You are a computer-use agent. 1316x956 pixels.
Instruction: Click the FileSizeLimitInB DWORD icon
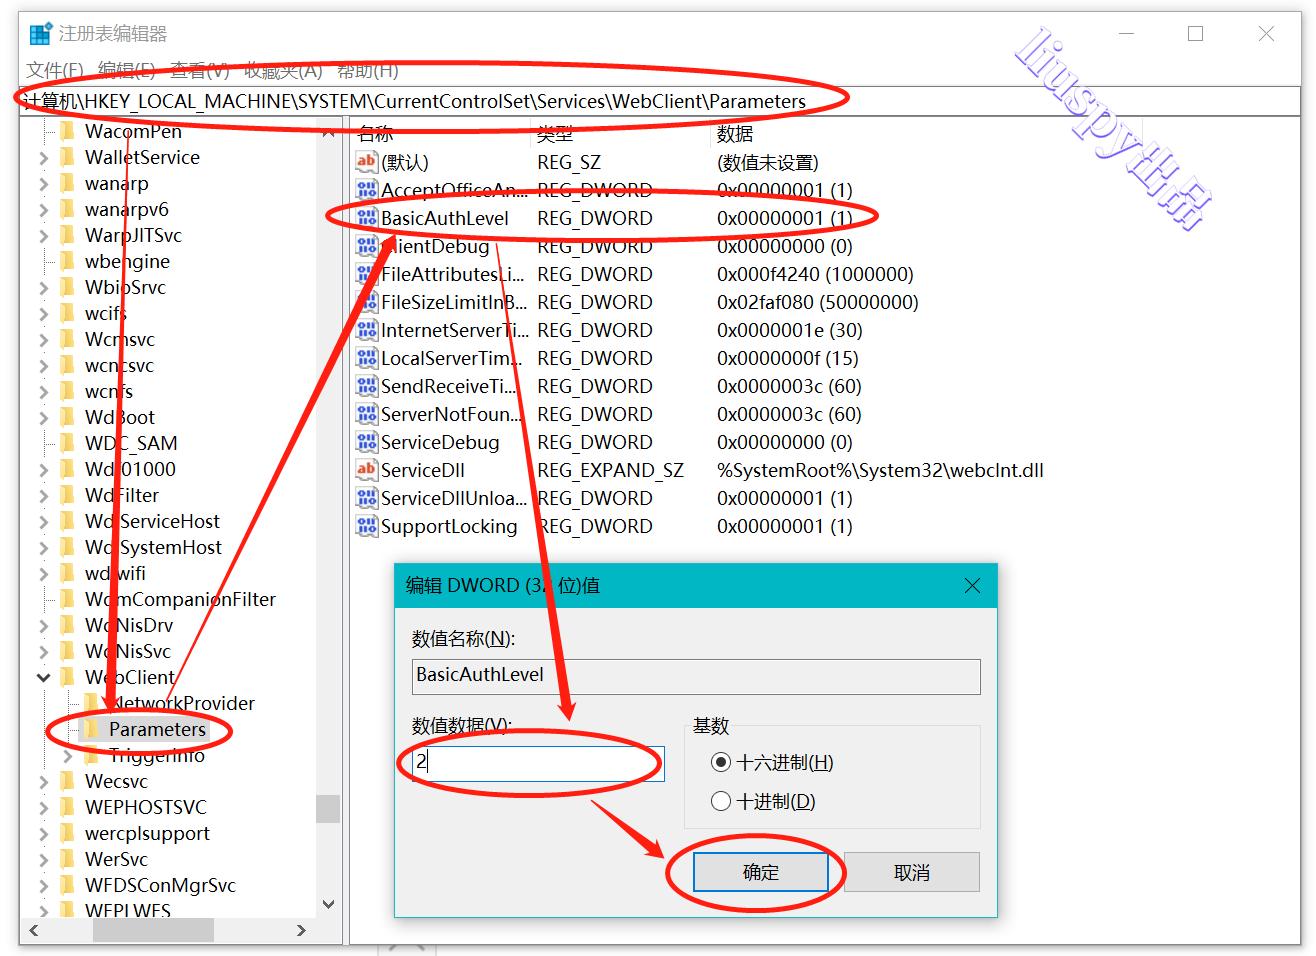point(366,302)
